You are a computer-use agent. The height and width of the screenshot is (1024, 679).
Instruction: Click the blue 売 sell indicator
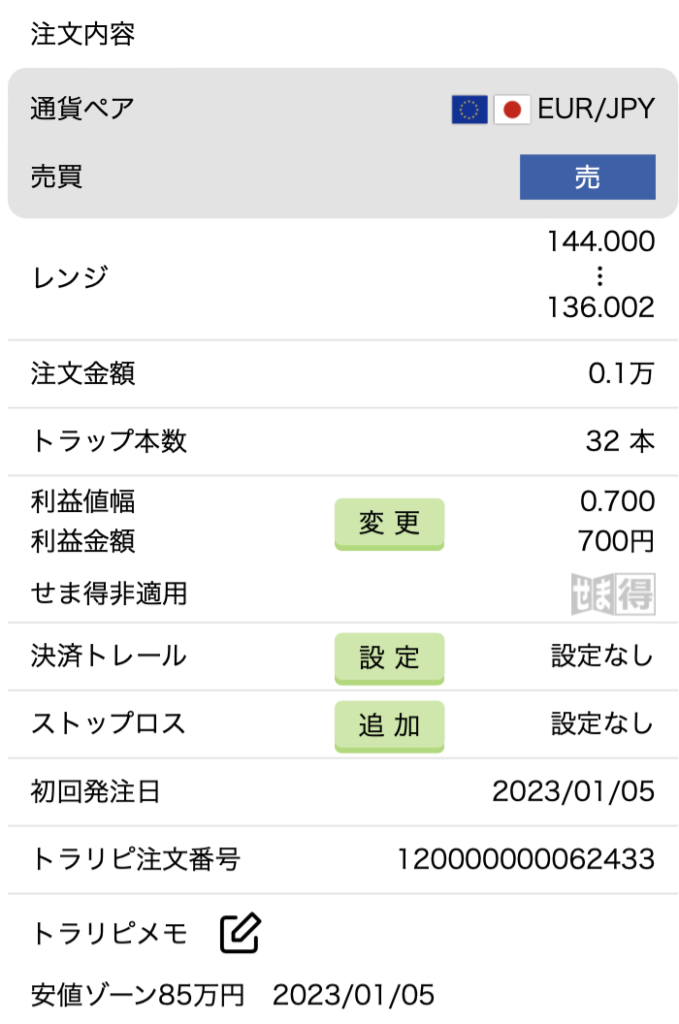coord(588,177)
